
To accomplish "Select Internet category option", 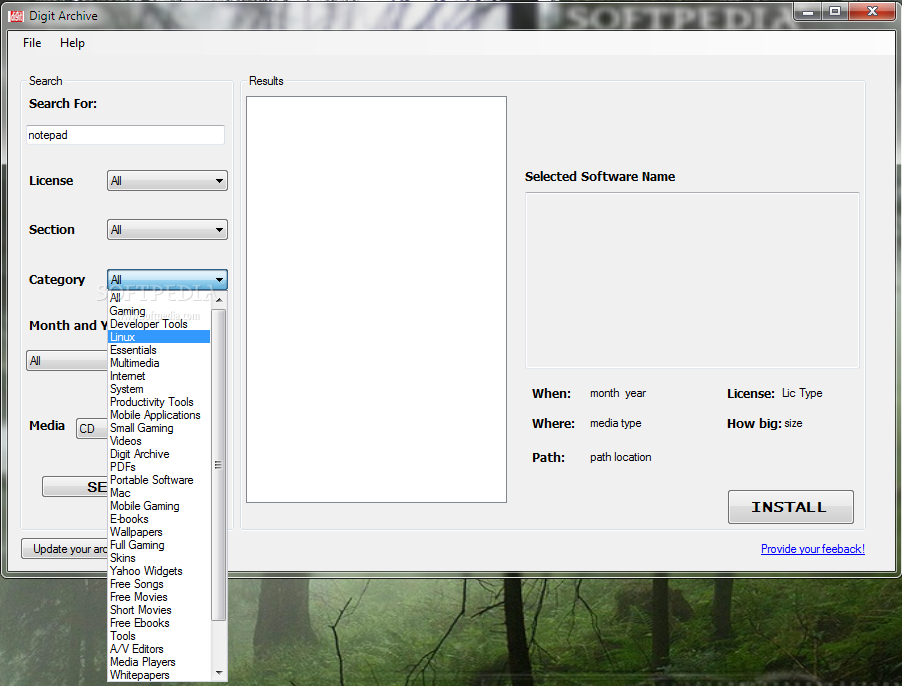I will [159, 376].
